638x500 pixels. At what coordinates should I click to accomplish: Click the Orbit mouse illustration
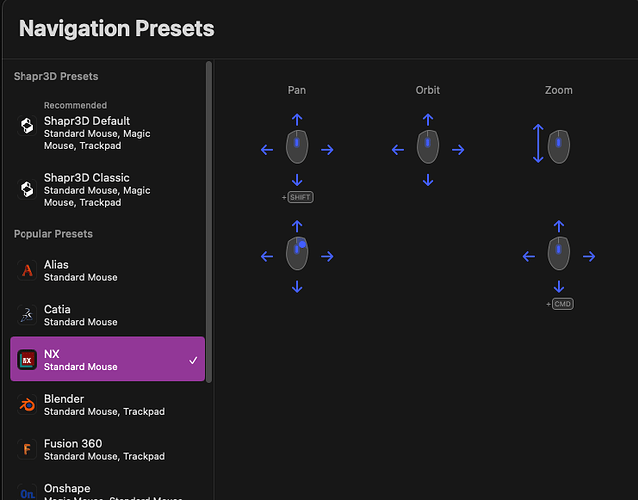[428, 149]
